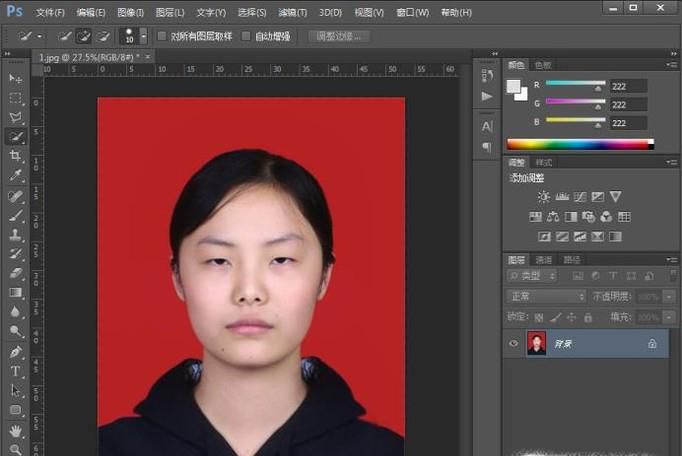Screen dimensions: 682x456
Task: Select the Eyedropper tool
Action: [x=16, y=176]
